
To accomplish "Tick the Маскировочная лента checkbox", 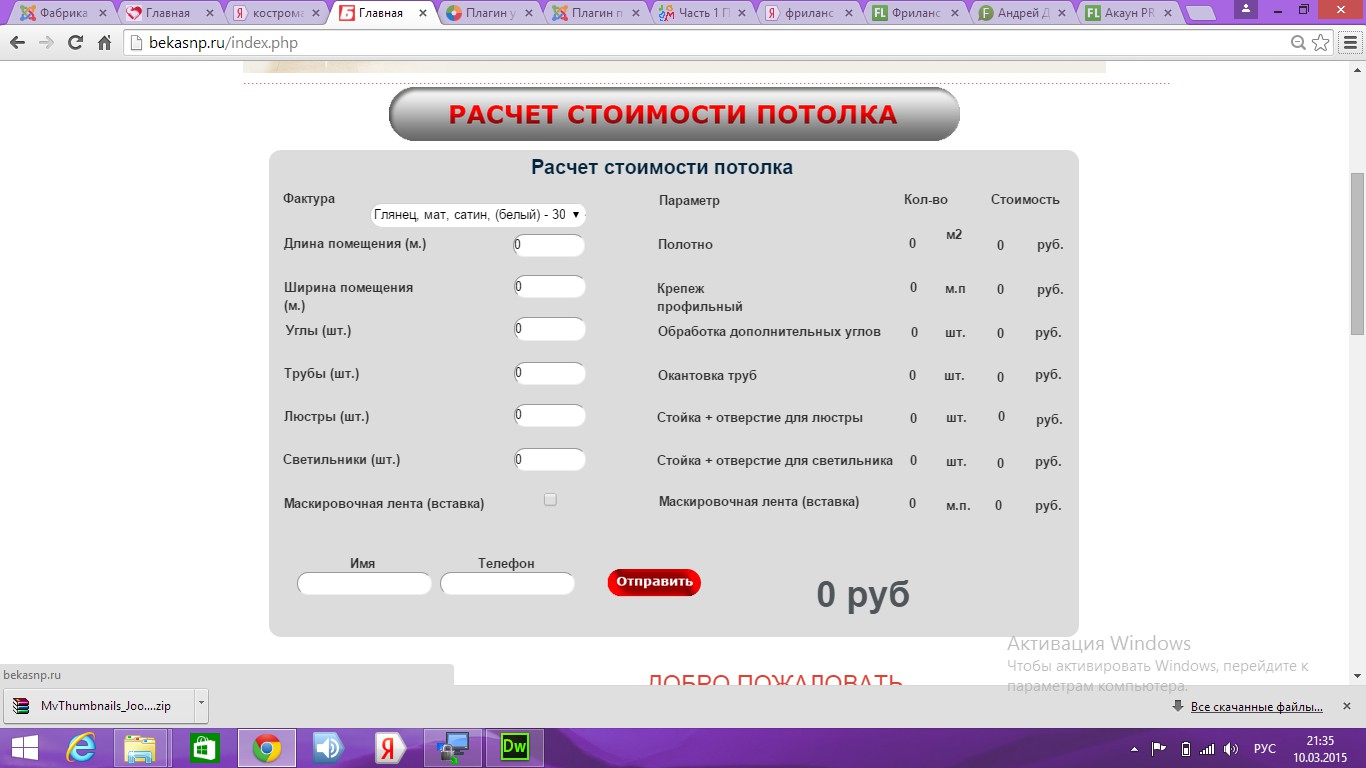I will (550, 500).
